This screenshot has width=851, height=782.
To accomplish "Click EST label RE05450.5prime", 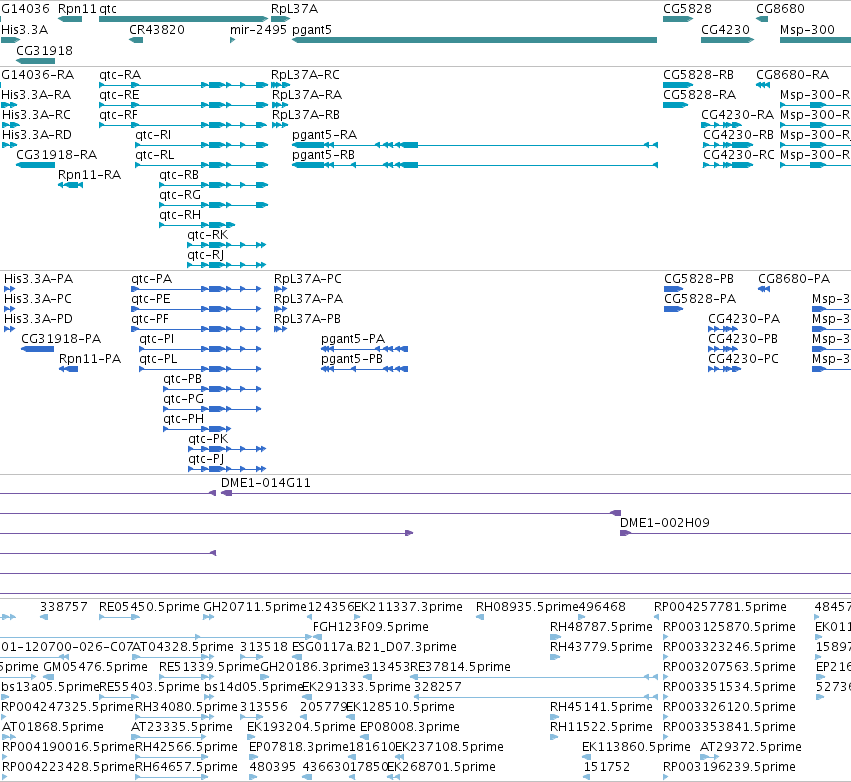I will (x=149, y=607).
